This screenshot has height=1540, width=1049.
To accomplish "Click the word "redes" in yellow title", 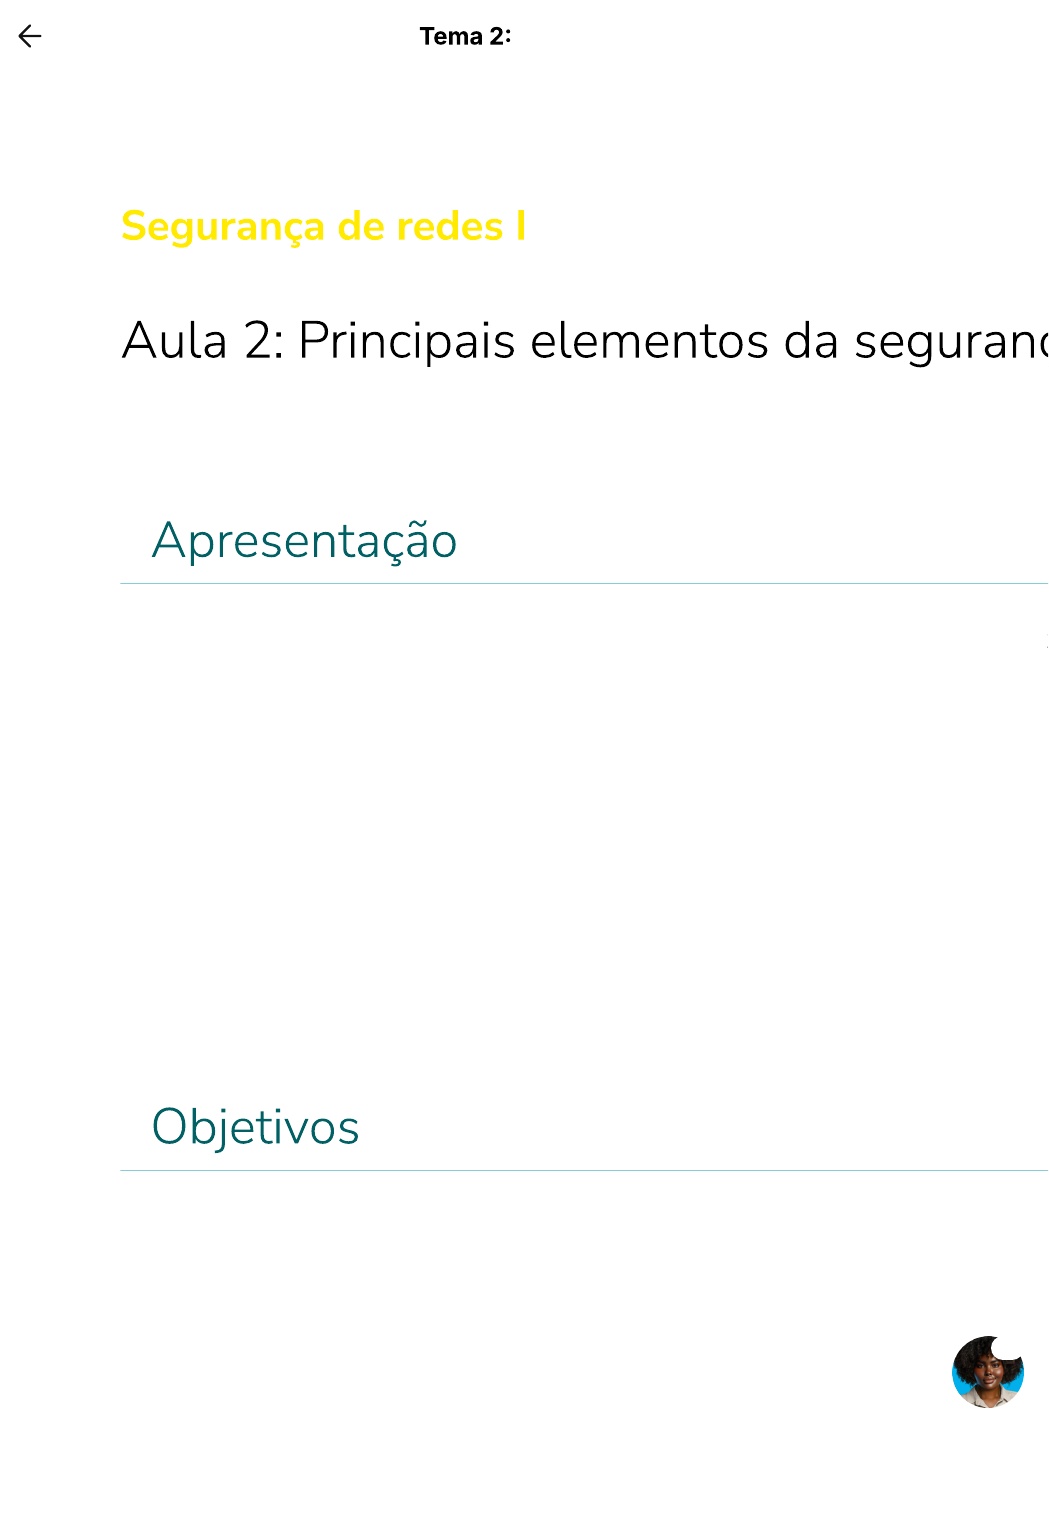I will tap(449, 226).
